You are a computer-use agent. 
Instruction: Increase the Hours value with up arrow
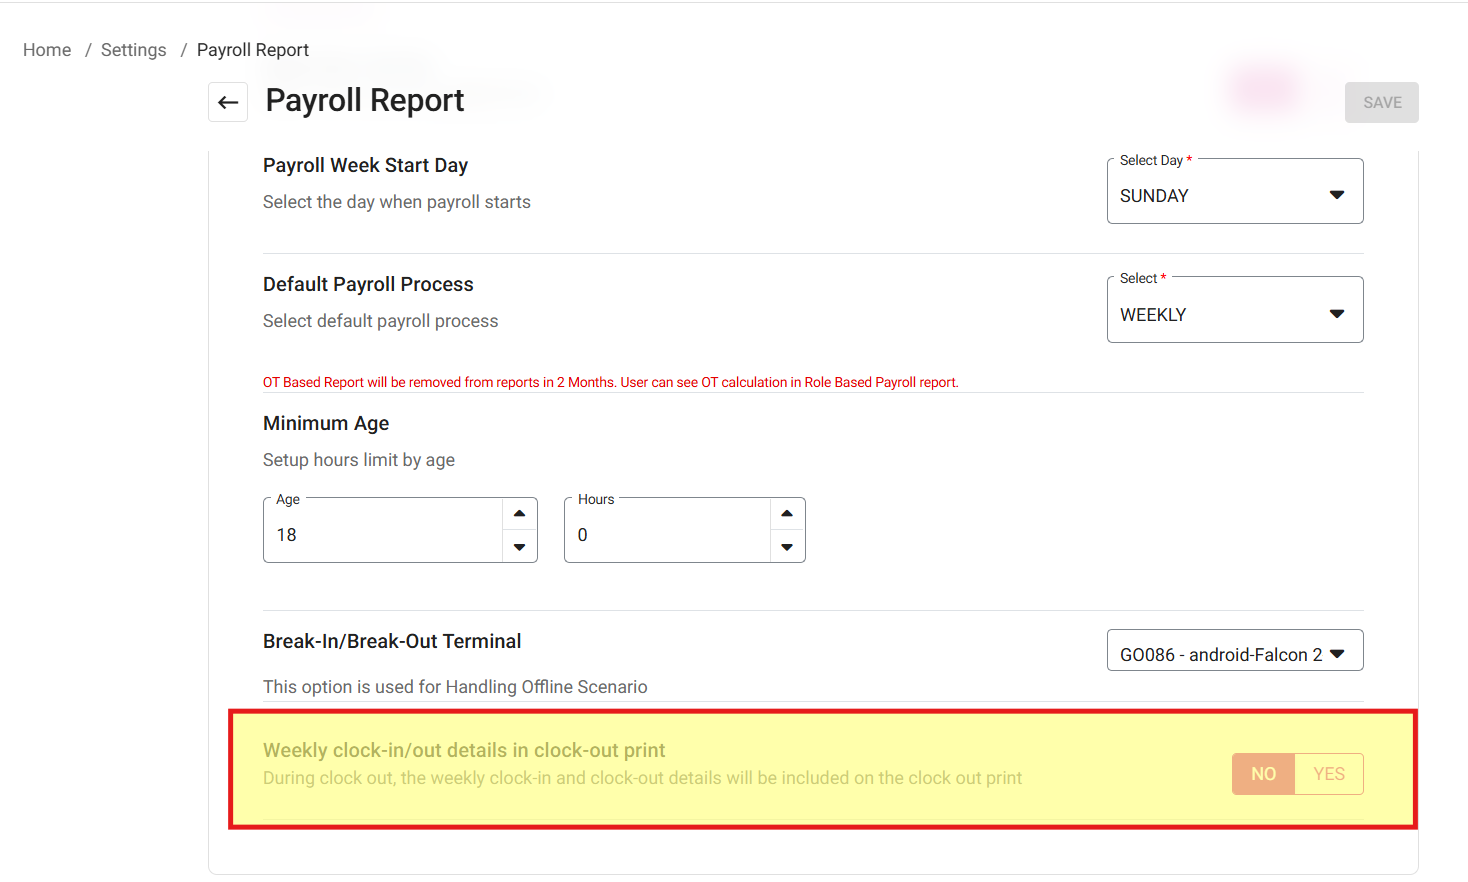click(x=787, y=514)
